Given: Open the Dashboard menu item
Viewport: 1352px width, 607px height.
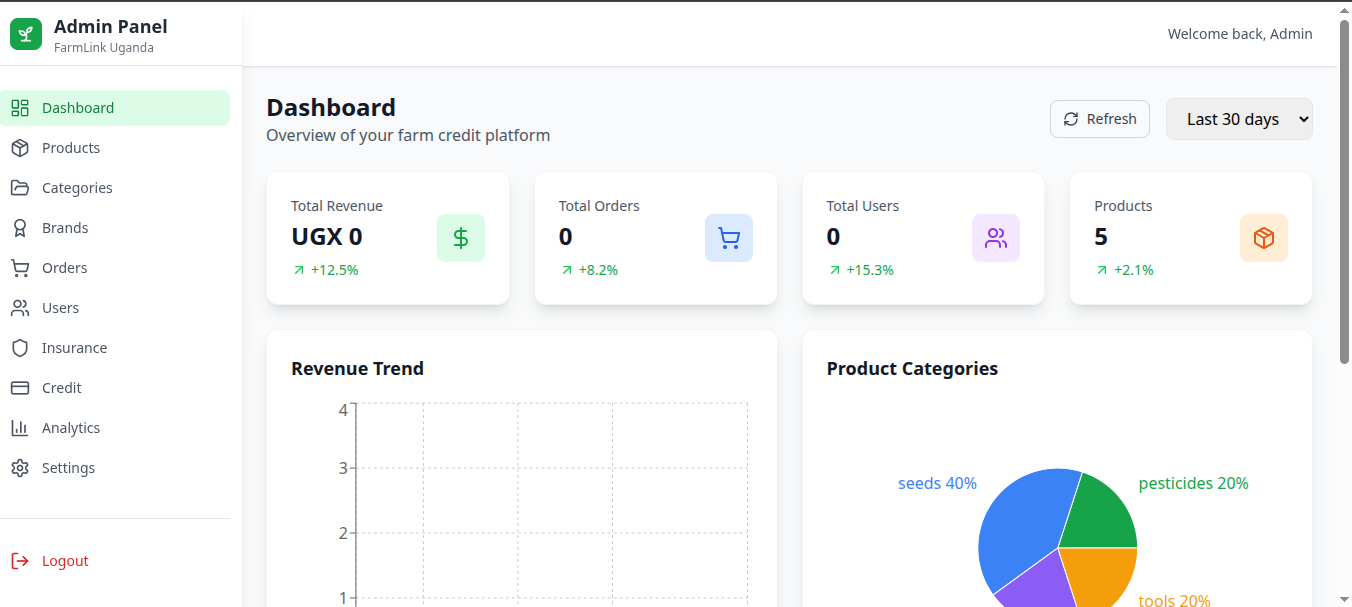Looking at the screenshot, I should point(115,108).
